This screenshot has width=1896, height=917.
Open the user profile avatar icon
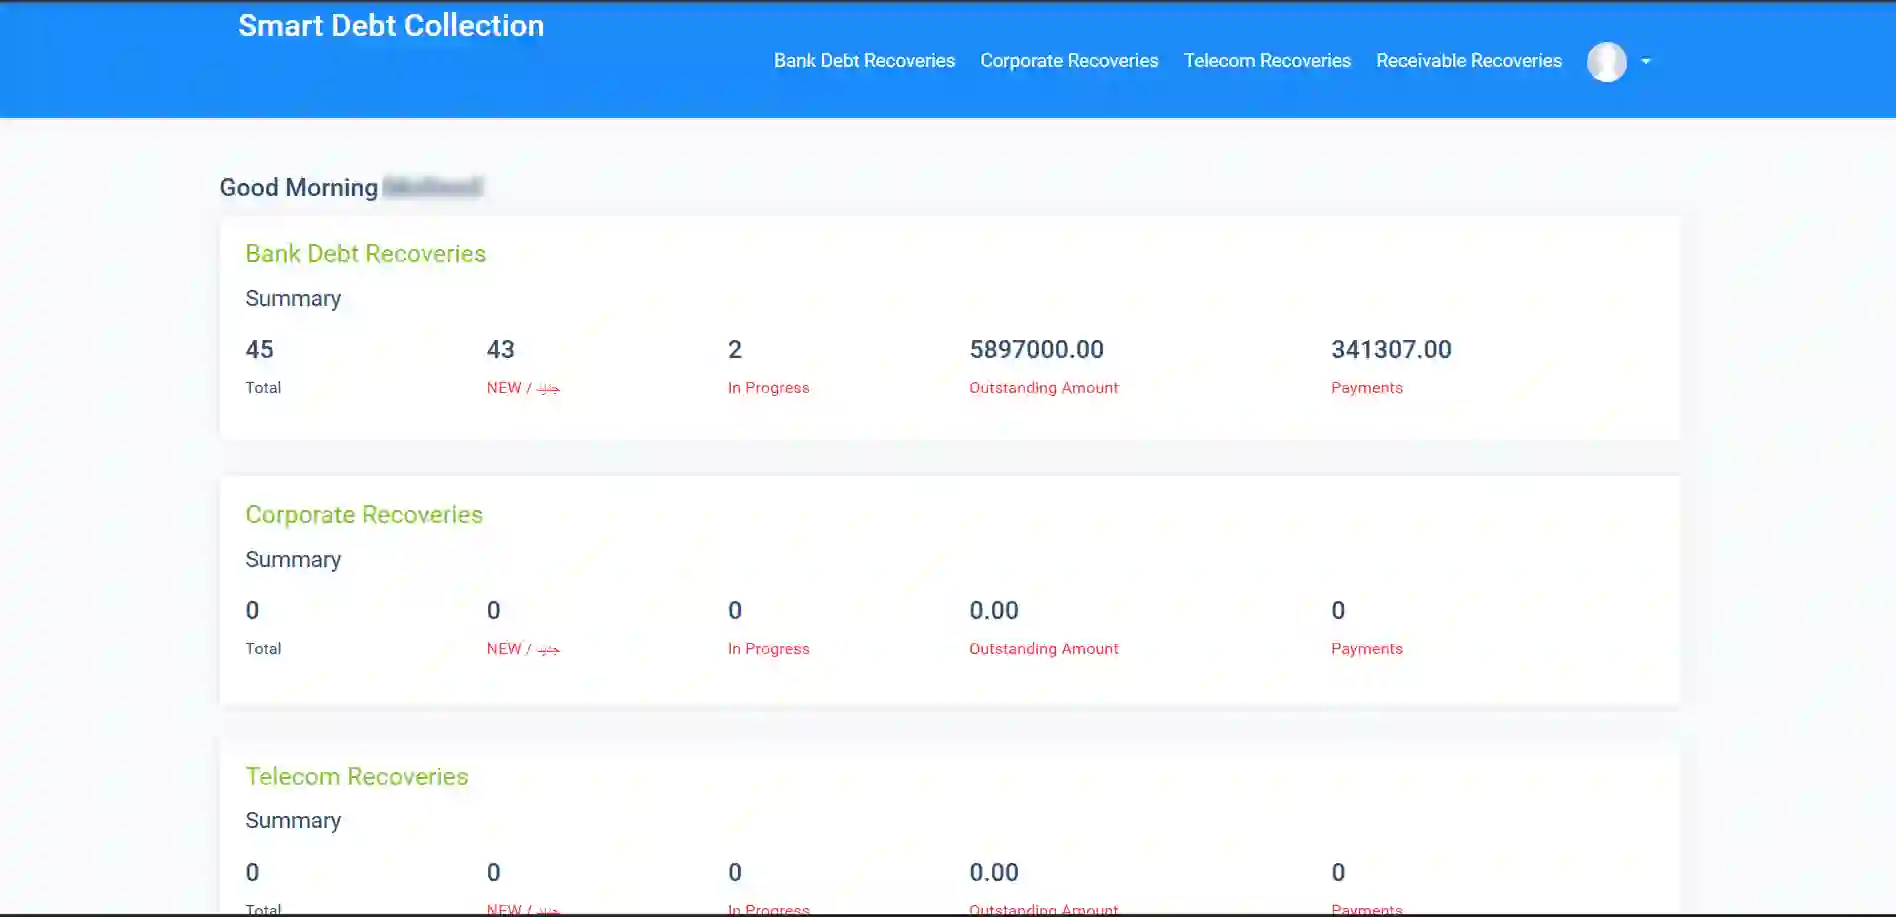(1607, 61)
